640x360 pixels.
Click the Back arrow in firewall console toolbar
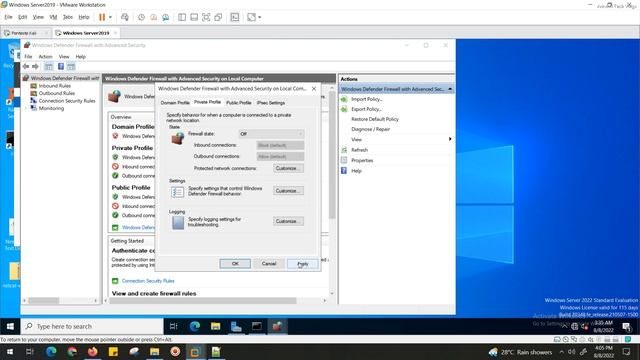[26, 66]
